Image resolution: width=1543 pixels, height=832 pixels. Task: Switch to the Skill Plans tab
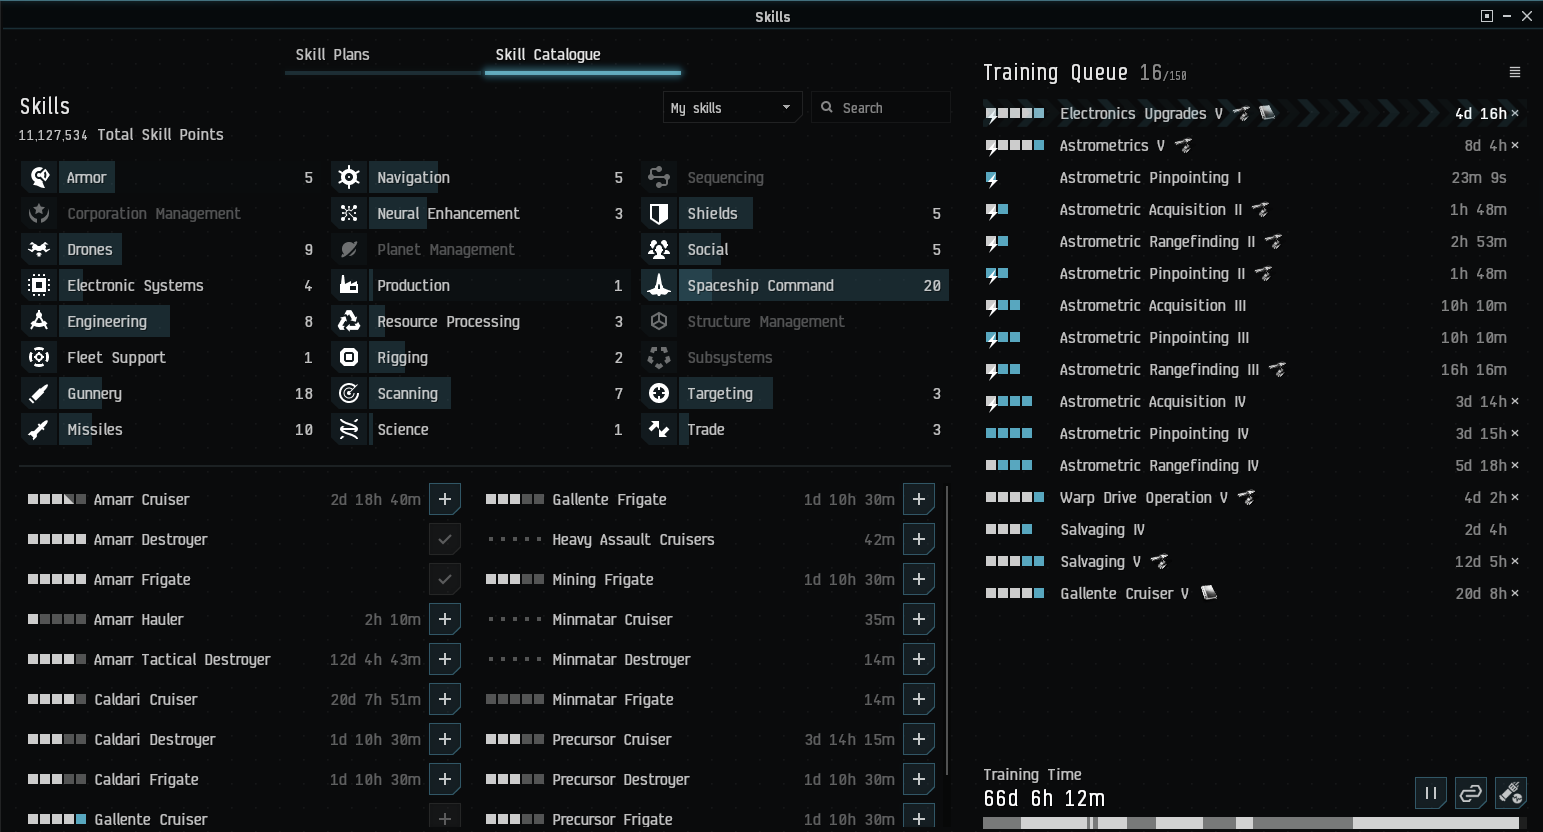(x=332, y=55)
